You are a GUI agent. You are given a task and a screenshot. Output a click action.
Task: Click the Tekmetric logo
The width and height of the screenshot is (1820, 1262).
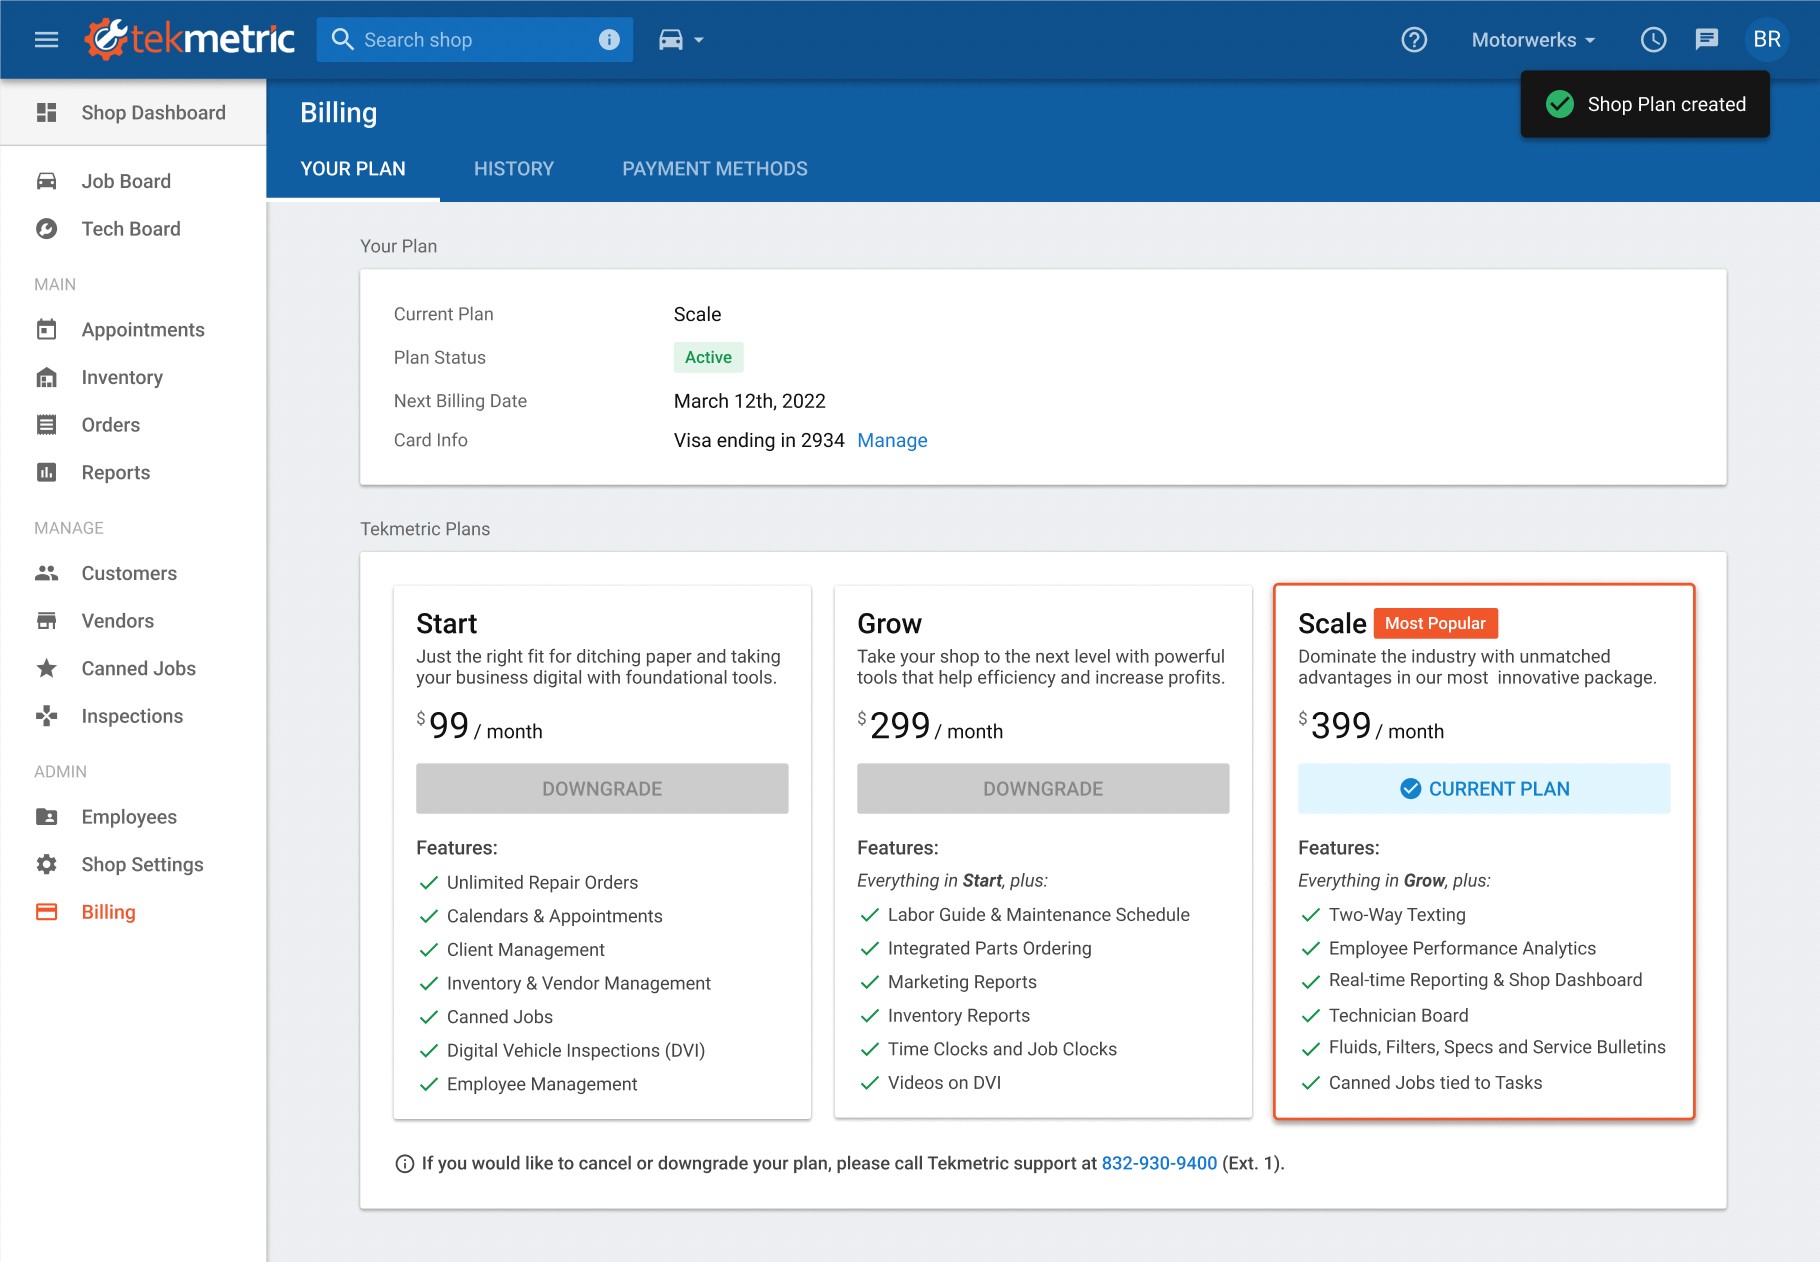[x=189, y=39]
